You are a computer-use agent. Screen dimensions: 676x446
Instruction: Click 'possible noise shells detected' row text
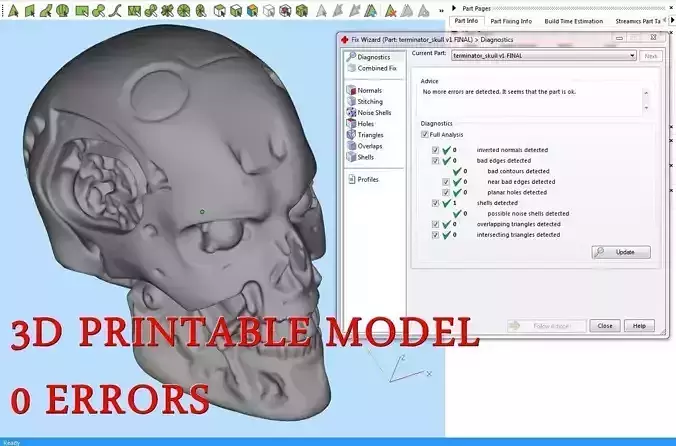tap(528, 214)
